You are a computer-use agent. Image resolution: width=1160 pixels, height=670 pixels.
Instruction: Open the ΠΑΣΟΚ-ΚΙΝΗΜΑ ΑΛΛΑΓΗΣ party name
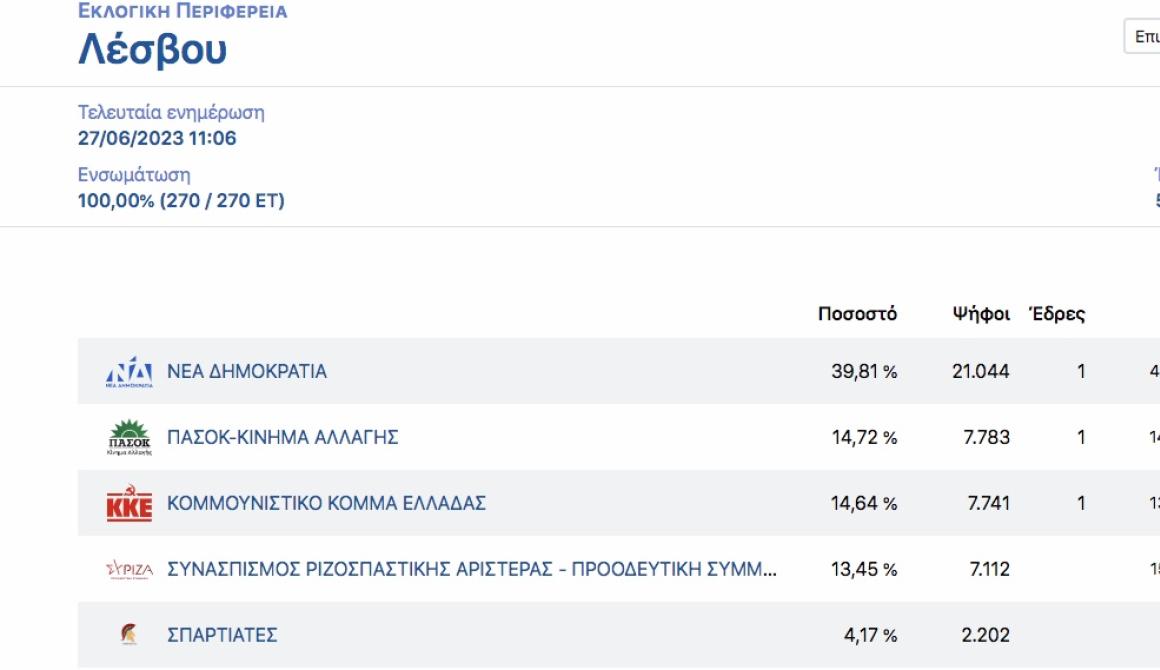[283, 437]
